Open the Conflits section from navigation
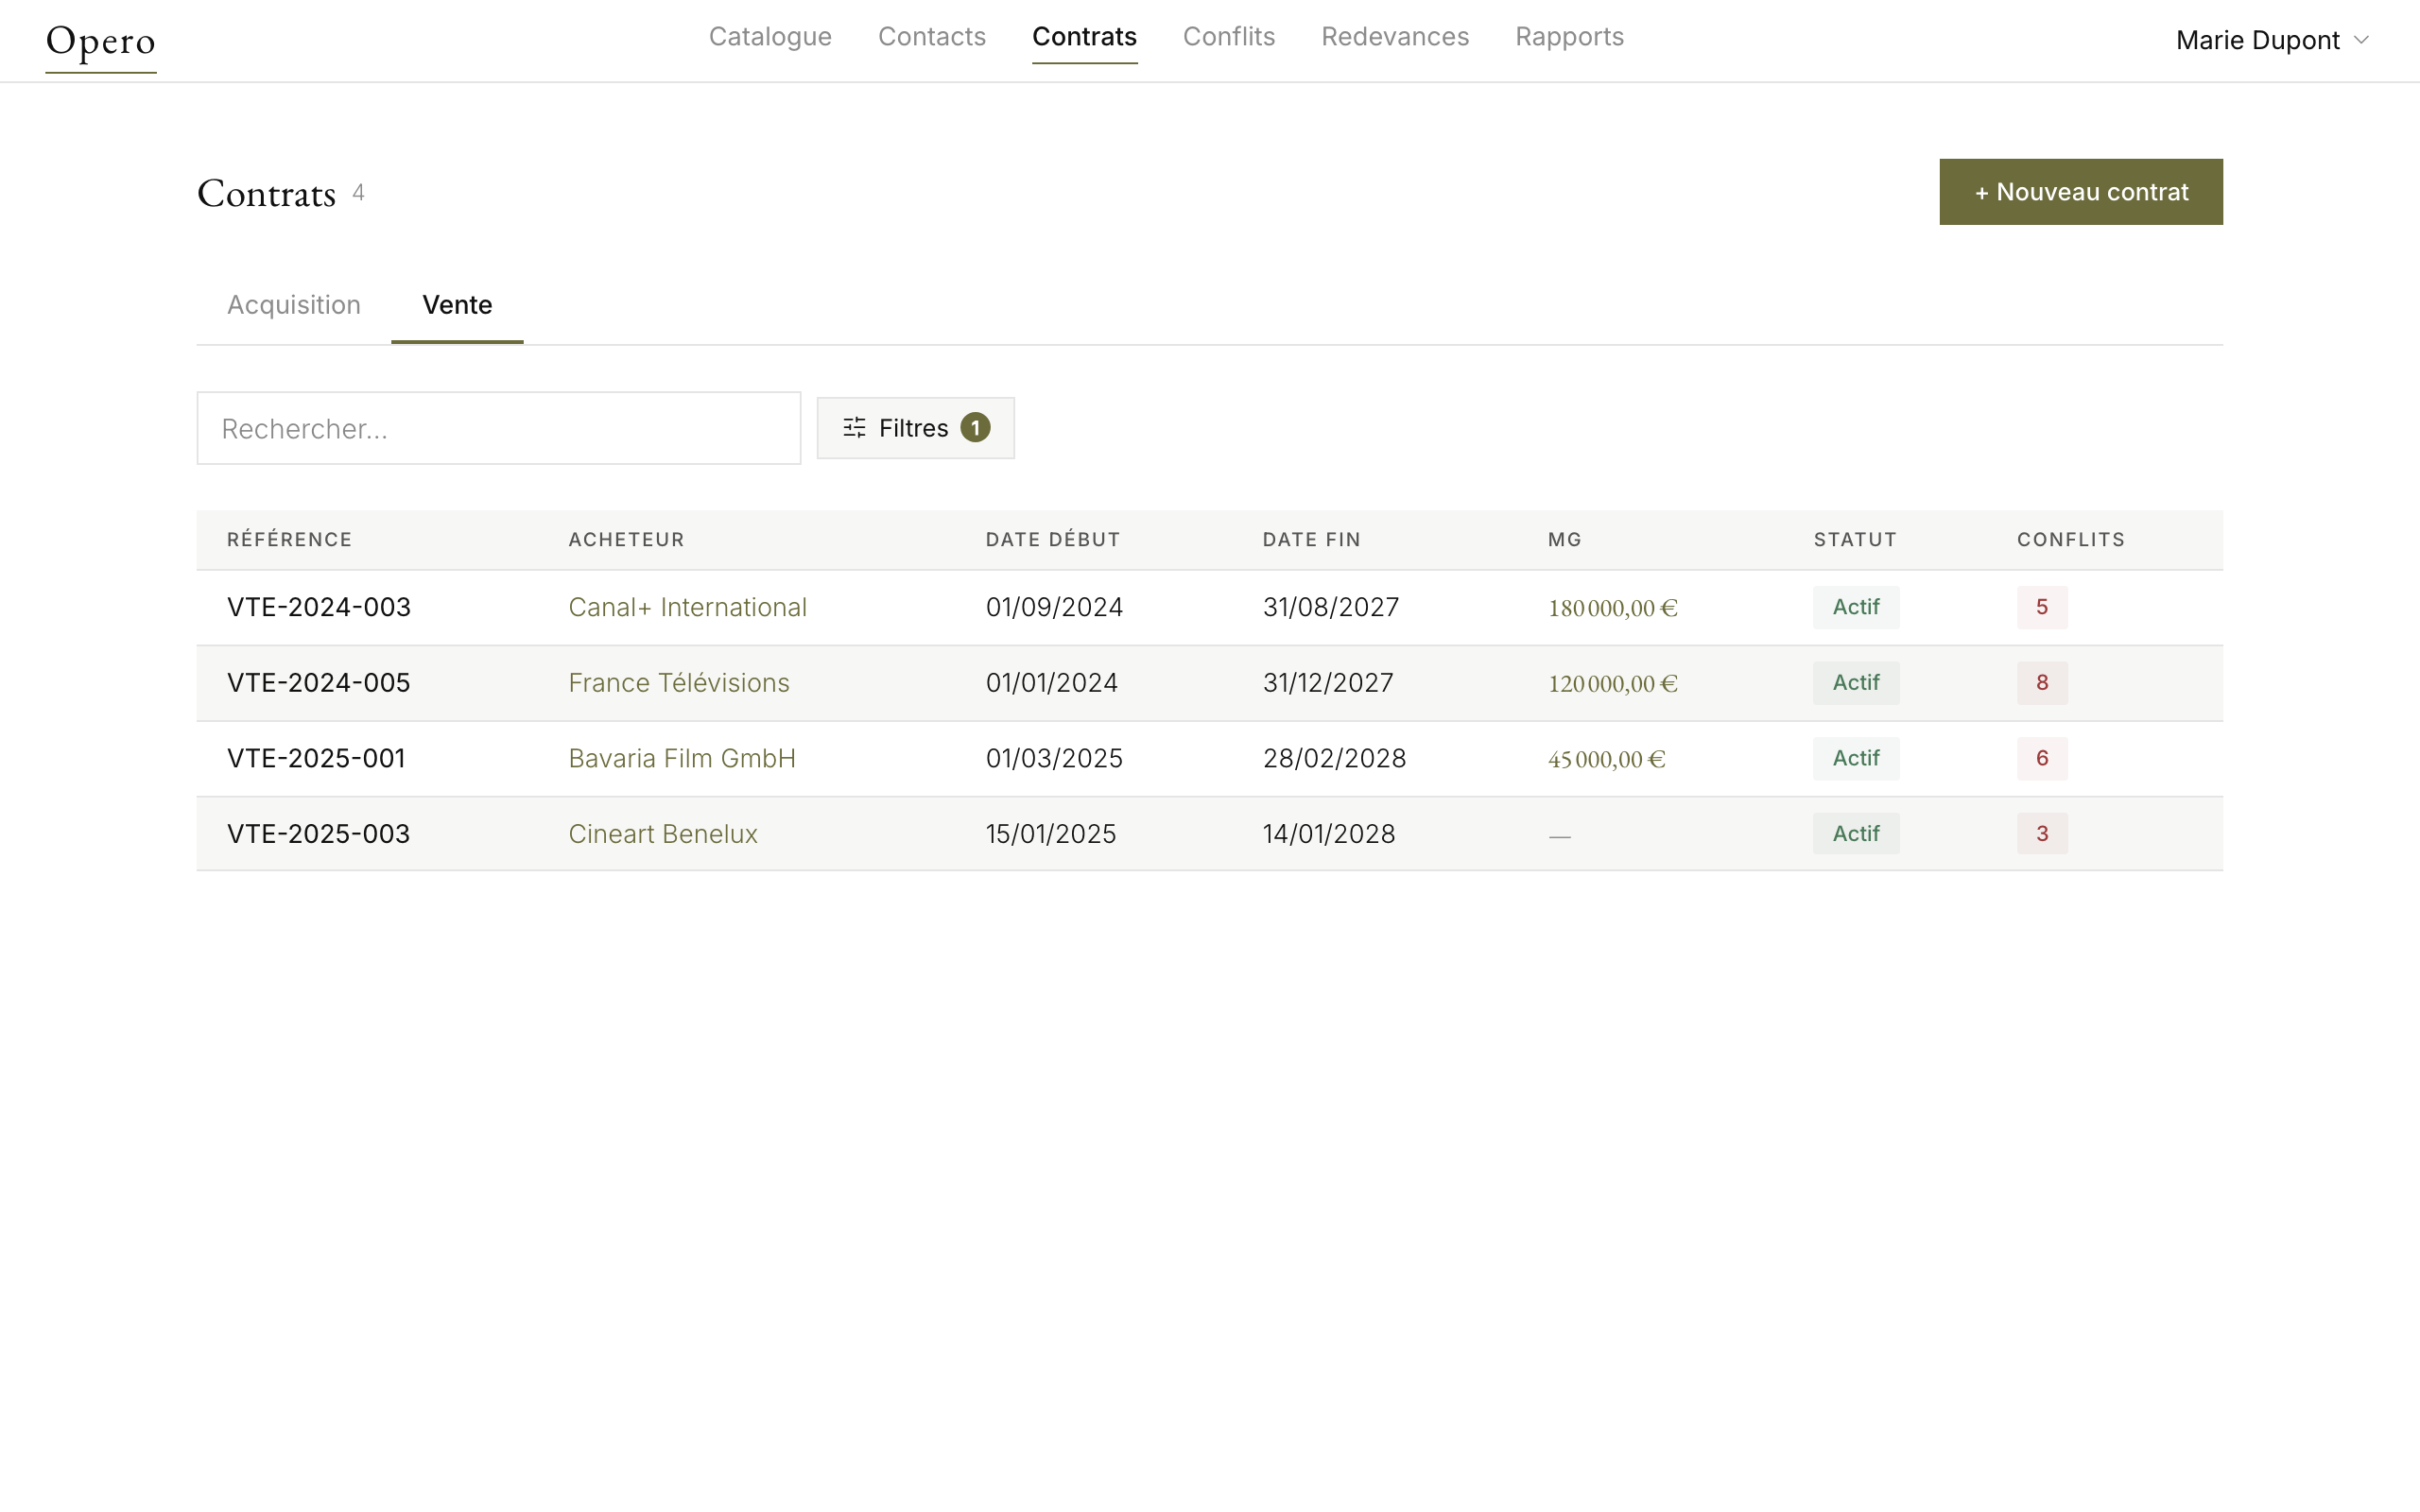 click(x=1229, y=37)
